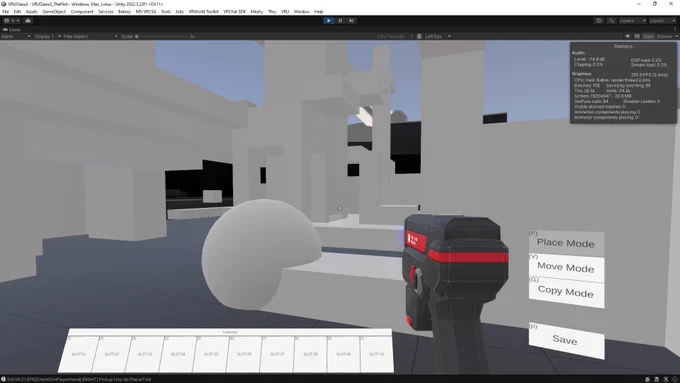Viewport: 680px width, 383px height.
Task: Click the center crosshair reticle in game view
Action: click(x=340, y=208)
